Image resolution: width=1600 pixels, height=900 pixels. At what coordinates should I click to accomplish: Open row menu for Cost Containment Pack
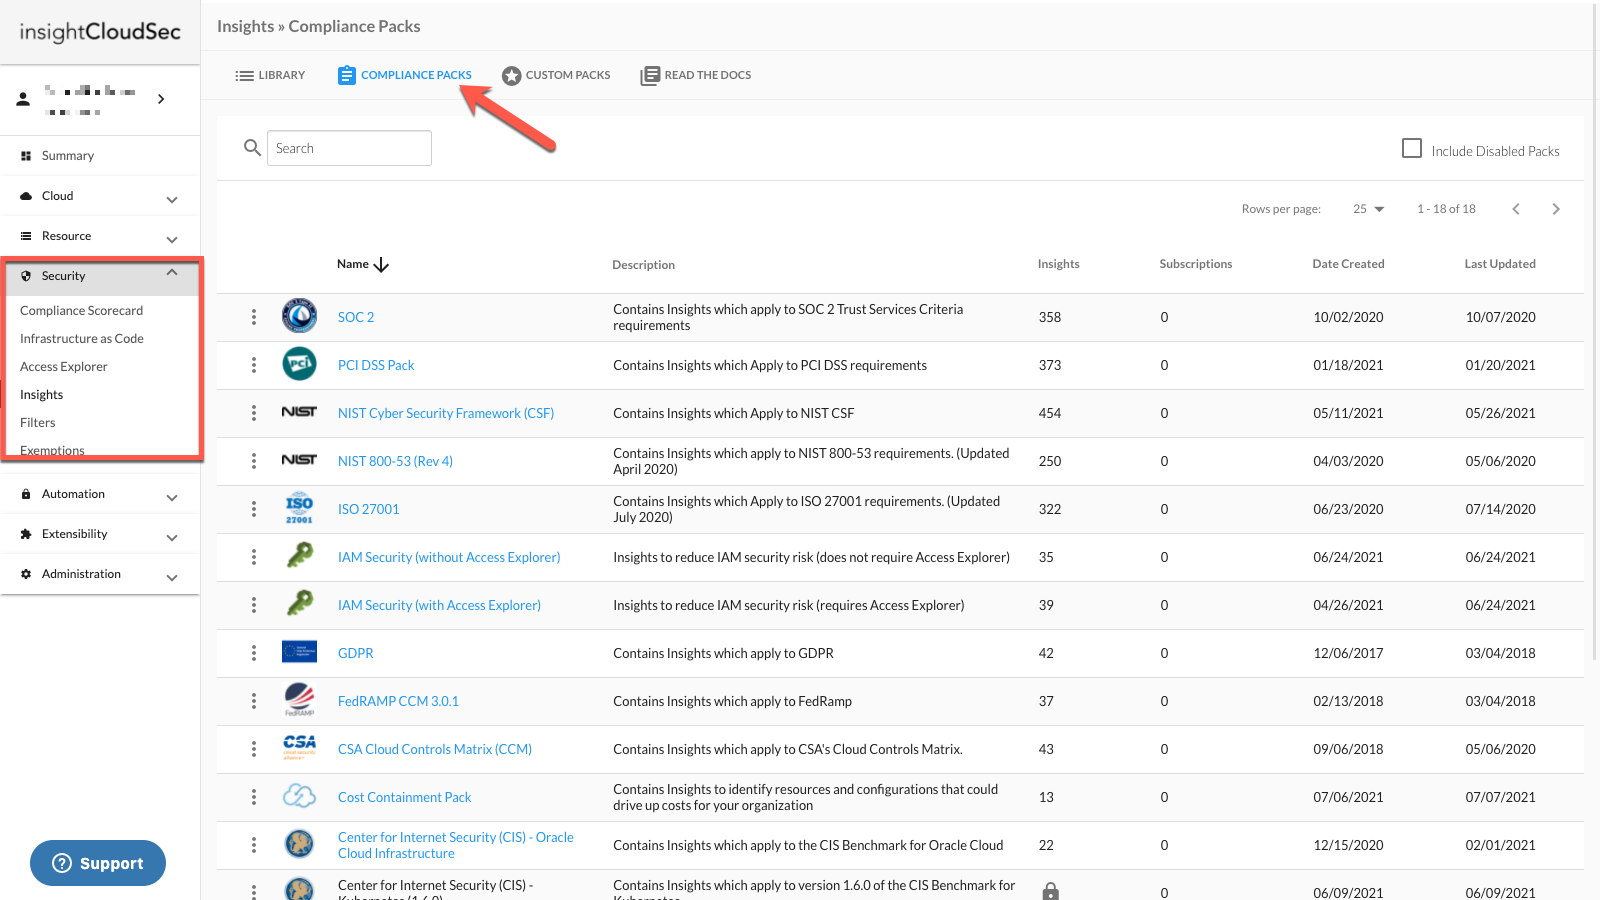pos(254,797)
